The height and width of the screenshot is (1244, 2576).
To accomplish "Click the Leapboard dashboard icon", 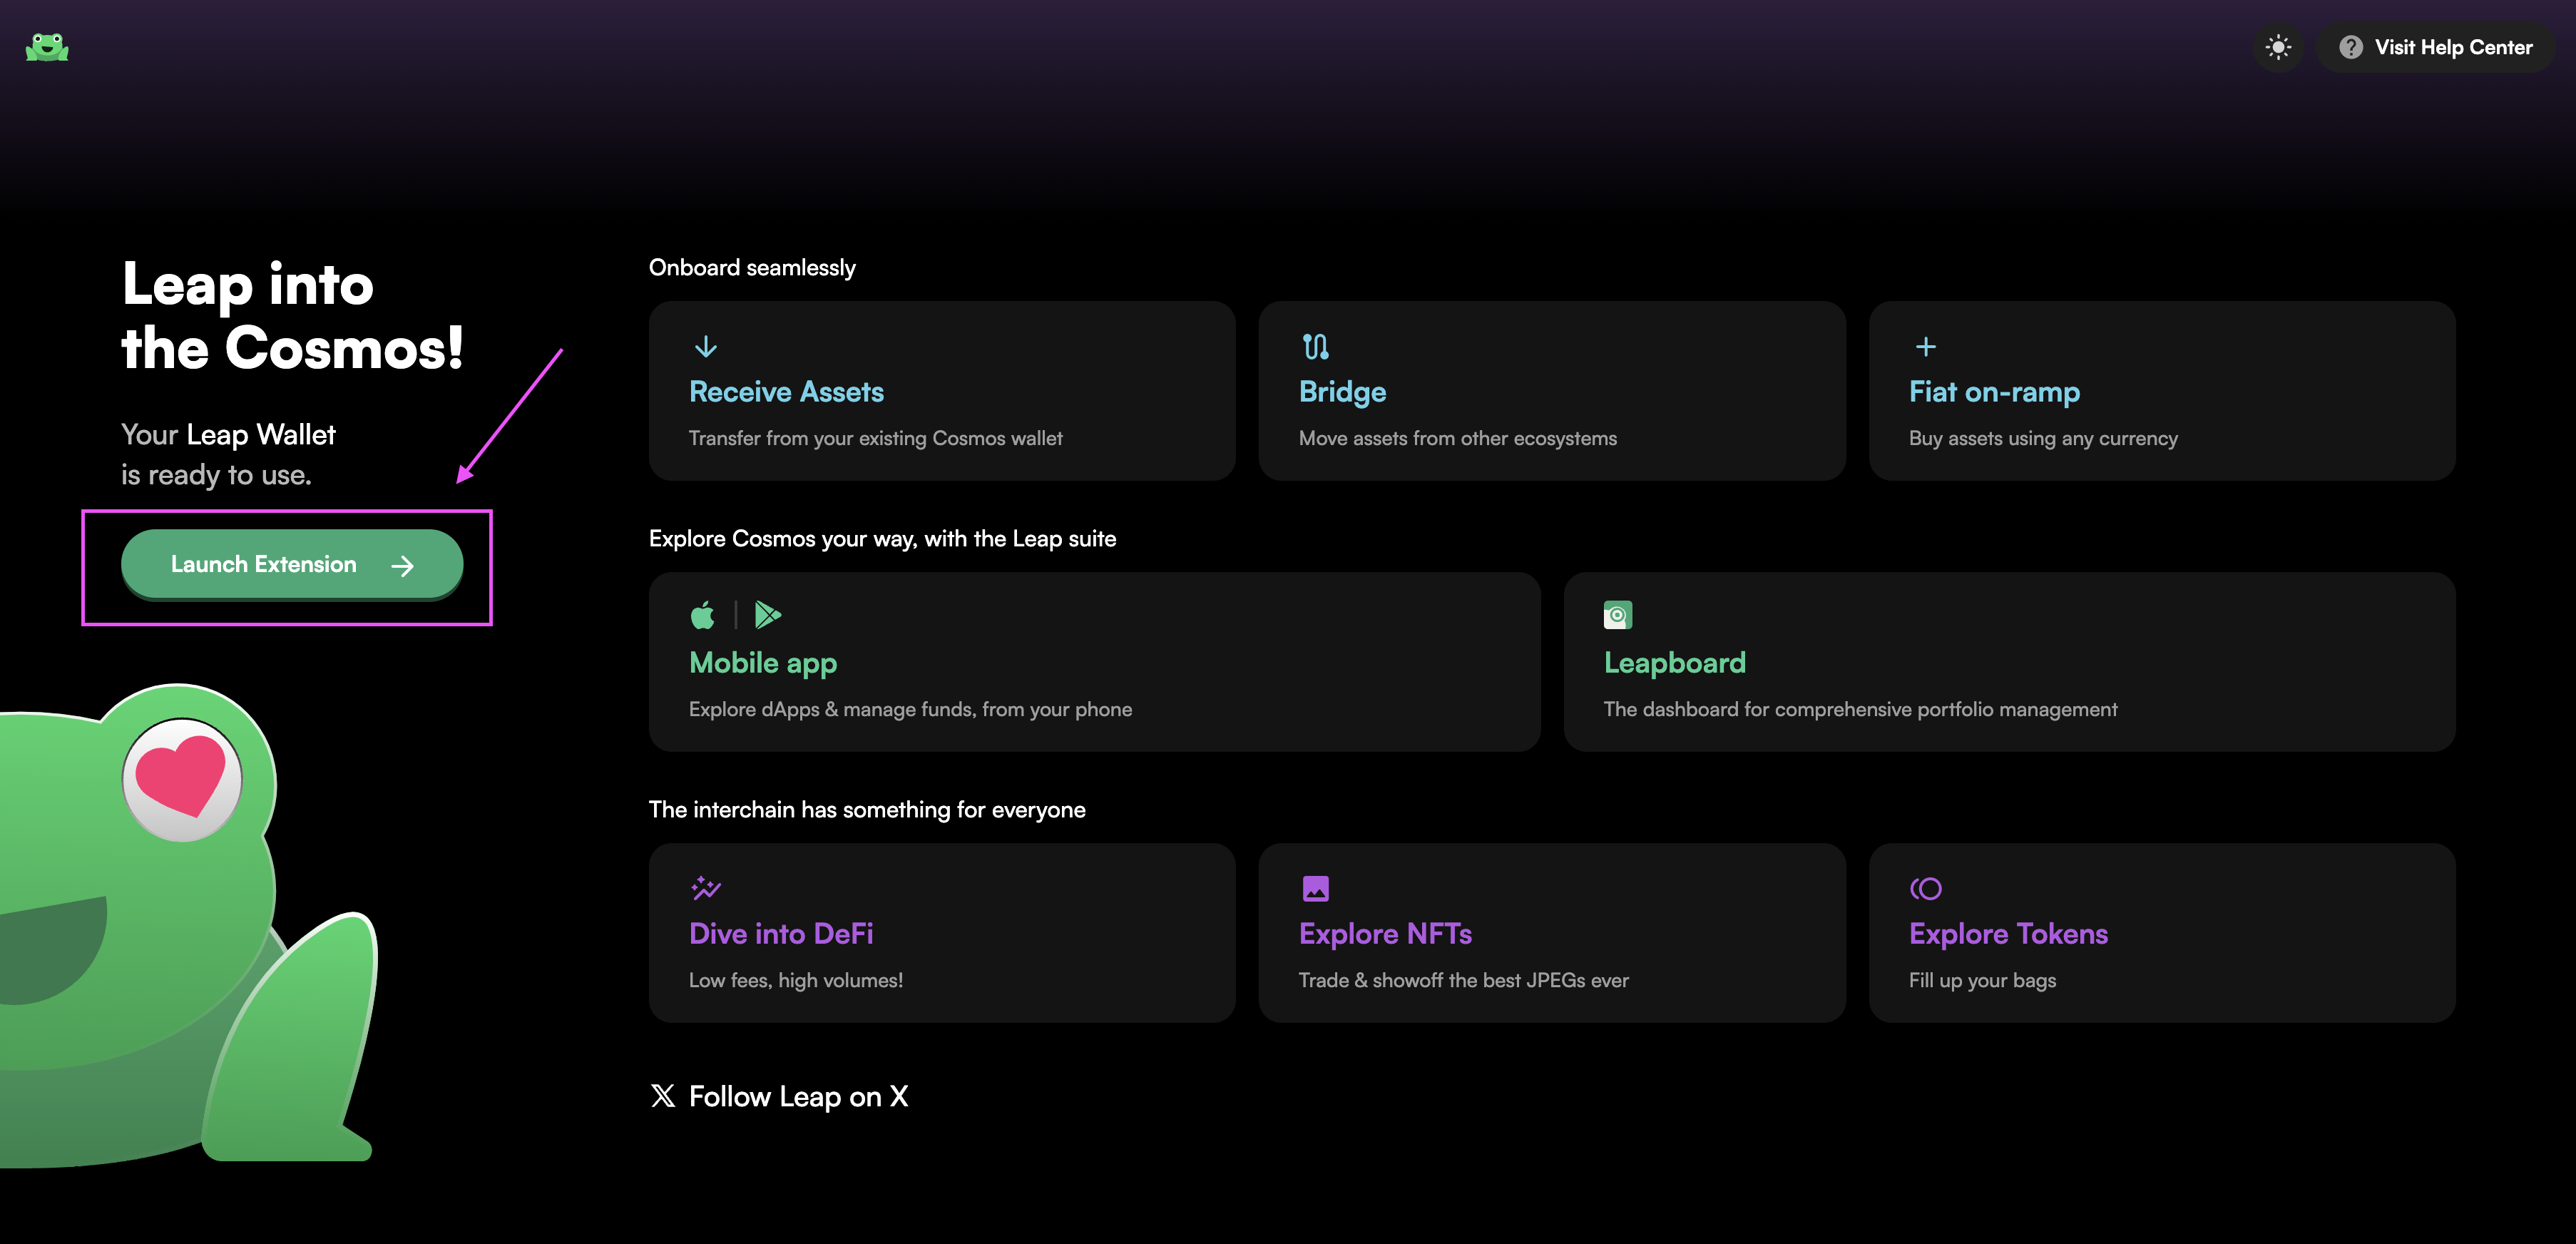I will [x=1617, y=615].
